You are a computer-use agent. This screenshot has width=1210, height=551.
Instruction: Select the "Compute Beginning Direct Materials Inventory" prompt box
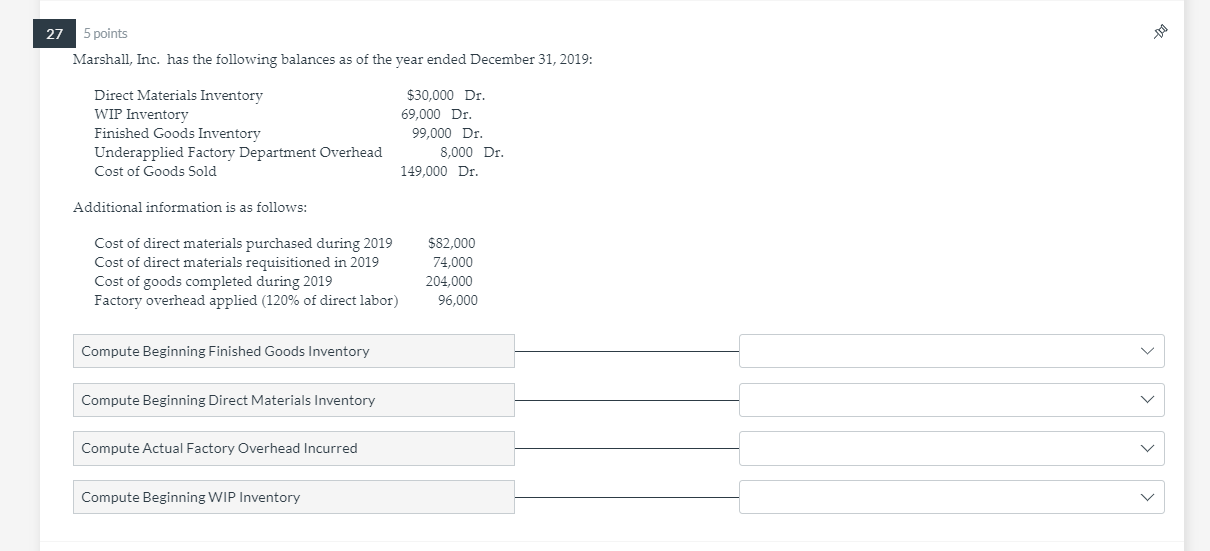click(x=293, y=400)
